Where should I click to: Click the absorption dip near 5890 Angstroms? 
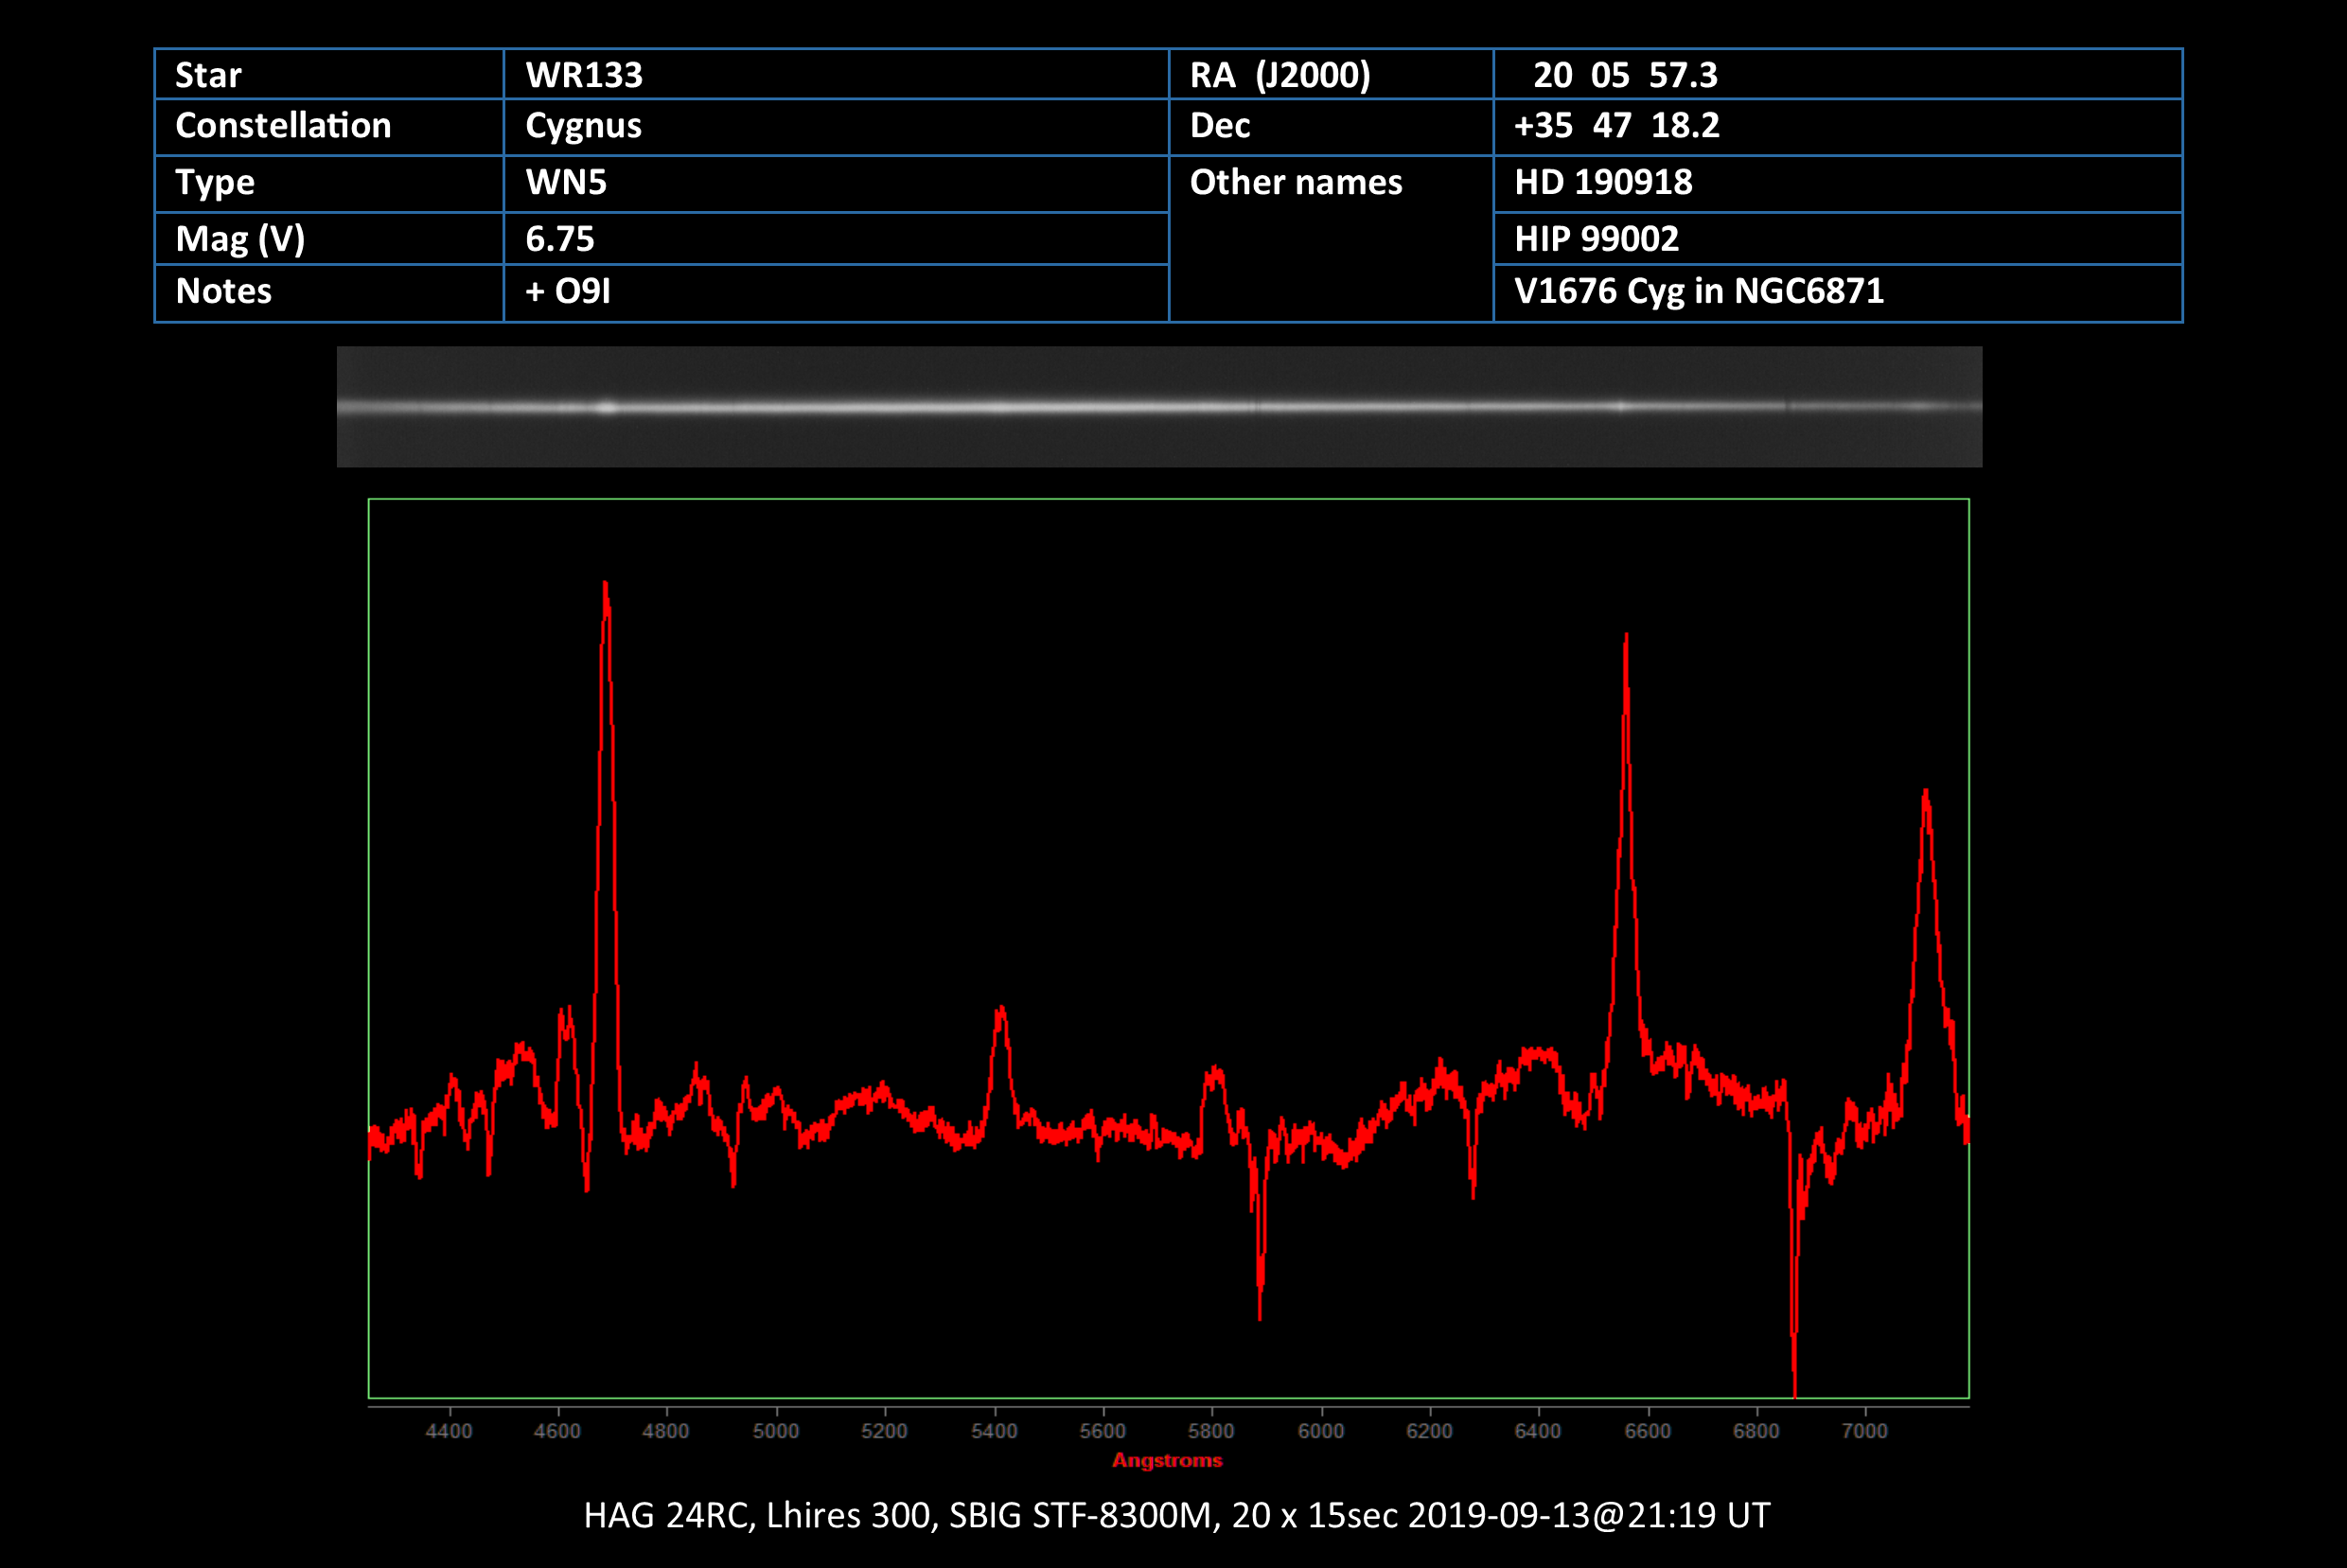click(1259, 1305)
